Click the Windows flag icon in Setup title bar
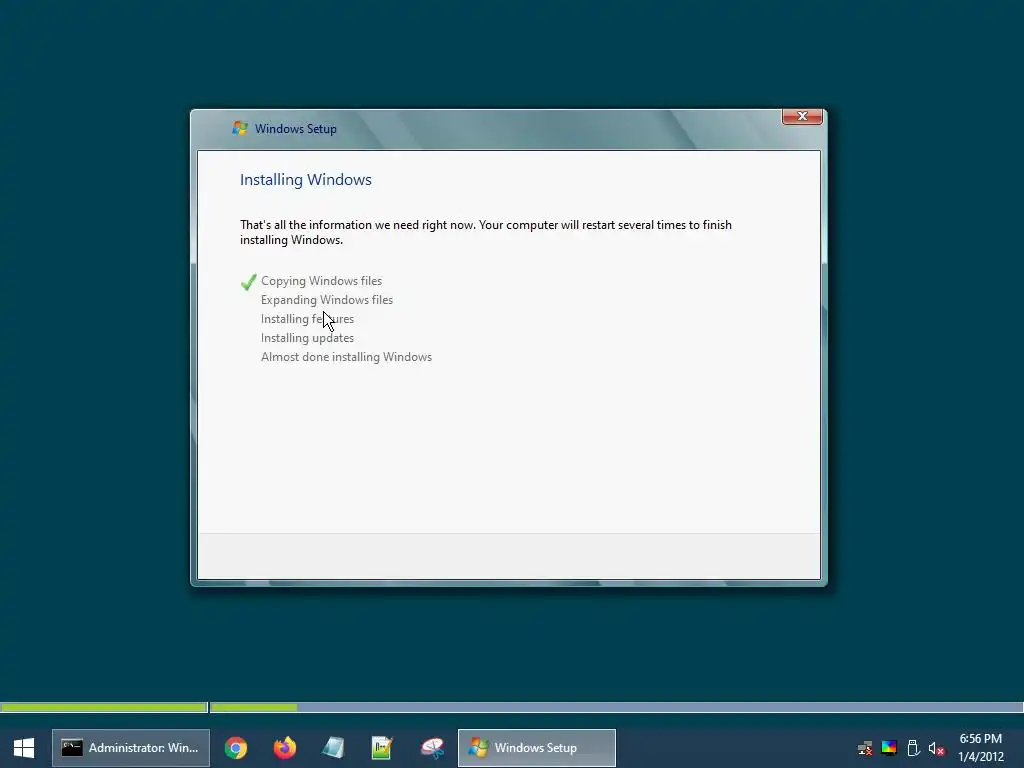 (240, 128)
